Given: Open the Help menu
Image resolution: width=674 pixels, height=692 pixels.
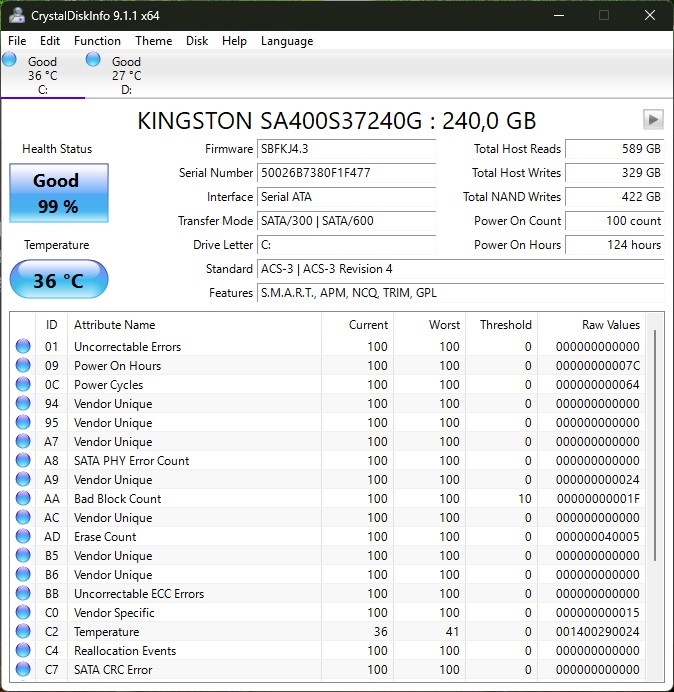Looking at the screenshot, I should point(234,41).
